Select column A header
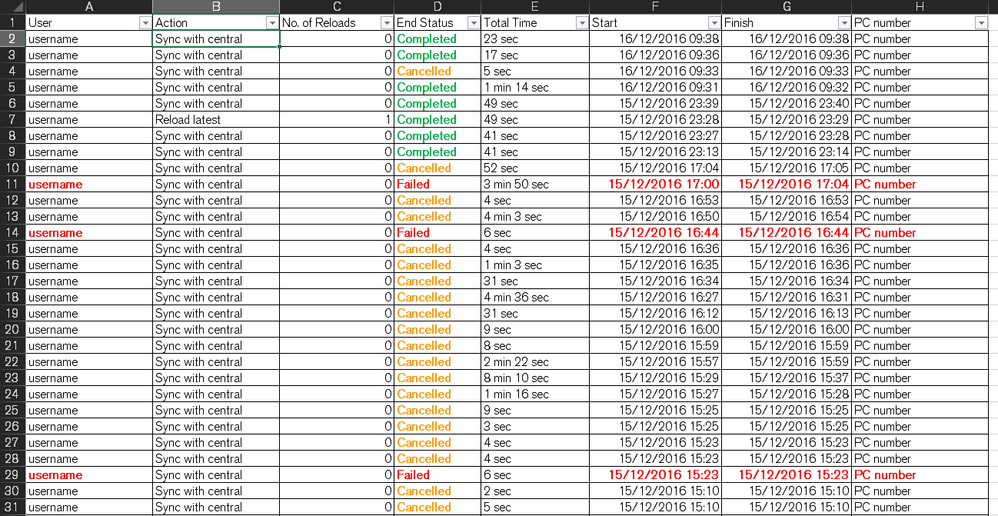The width and height of the screenshot is (998, 516). tap(88, 7)
